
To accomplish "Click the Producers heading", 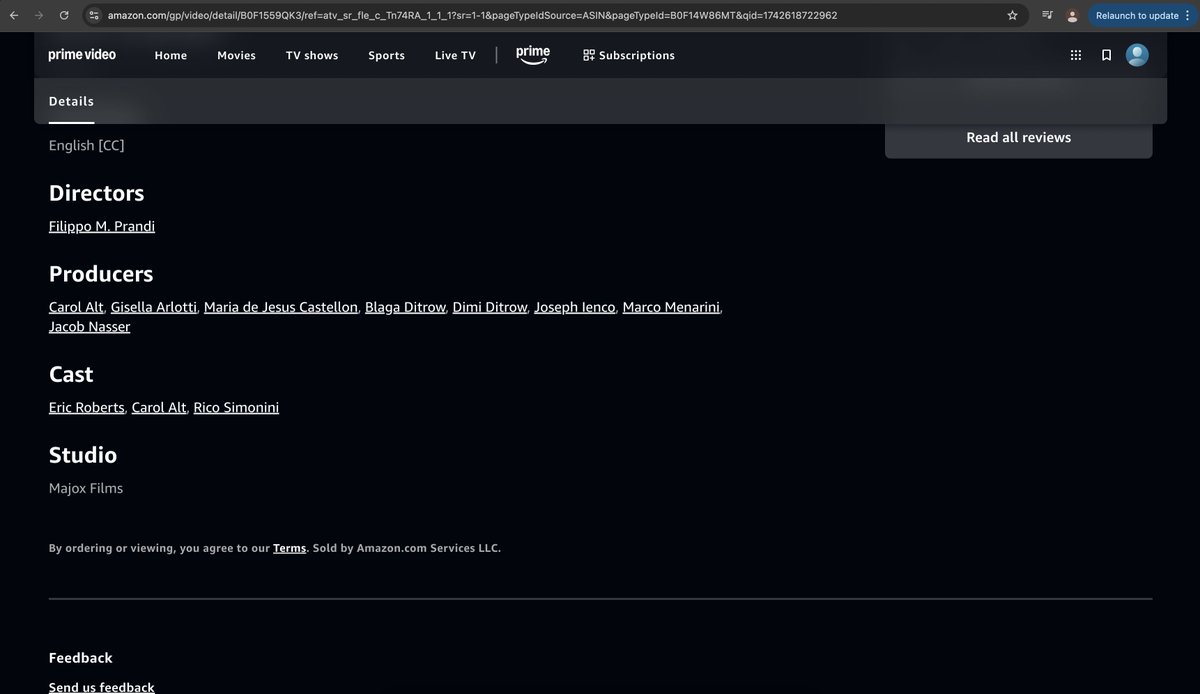I will pyautogui.click(x=101, y=274).
